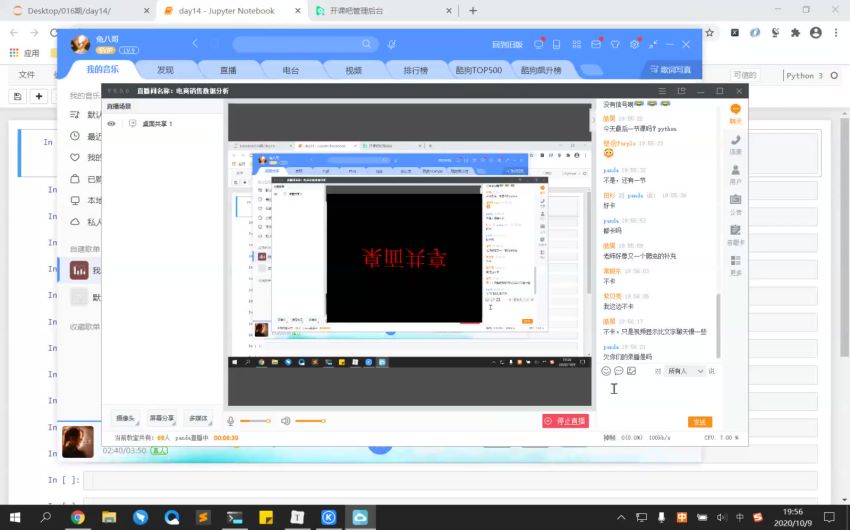Open the 文件 menu in Jupyter
This screenshot has width=850, height=530.
click(27, 75)
